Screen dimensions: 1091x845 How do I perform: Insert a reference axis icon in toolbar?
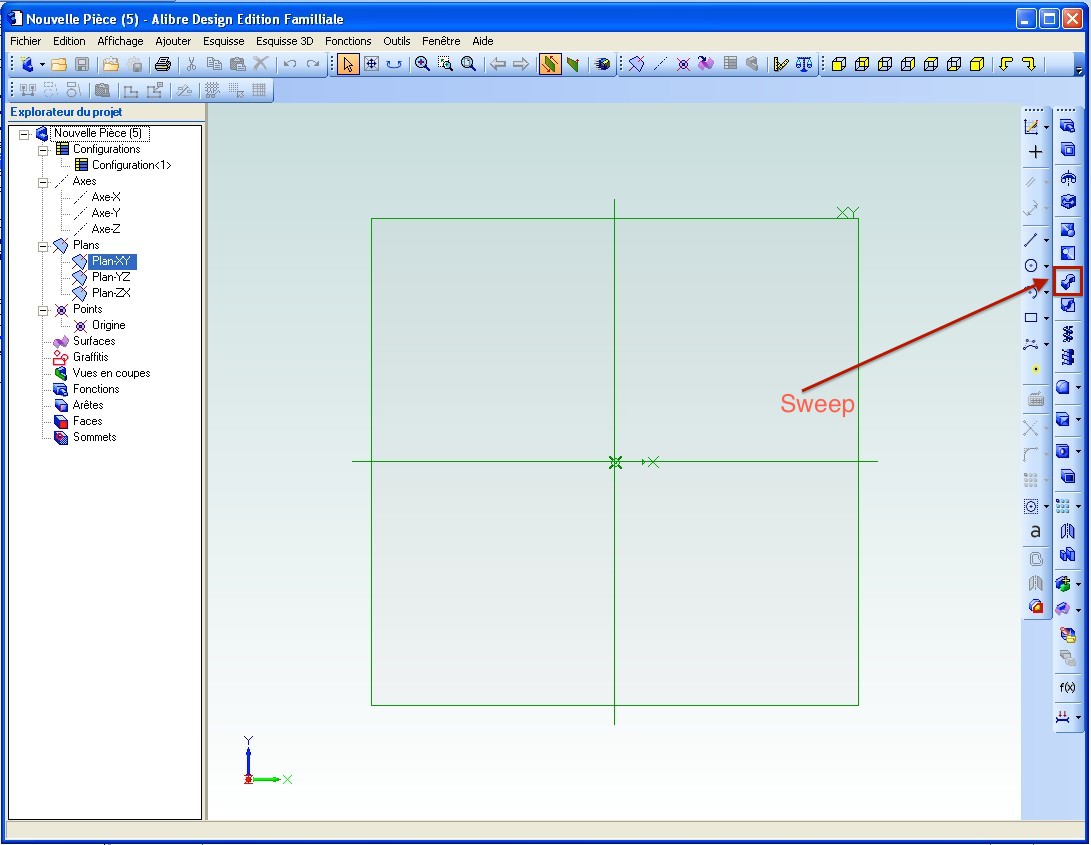click(660, 64)
